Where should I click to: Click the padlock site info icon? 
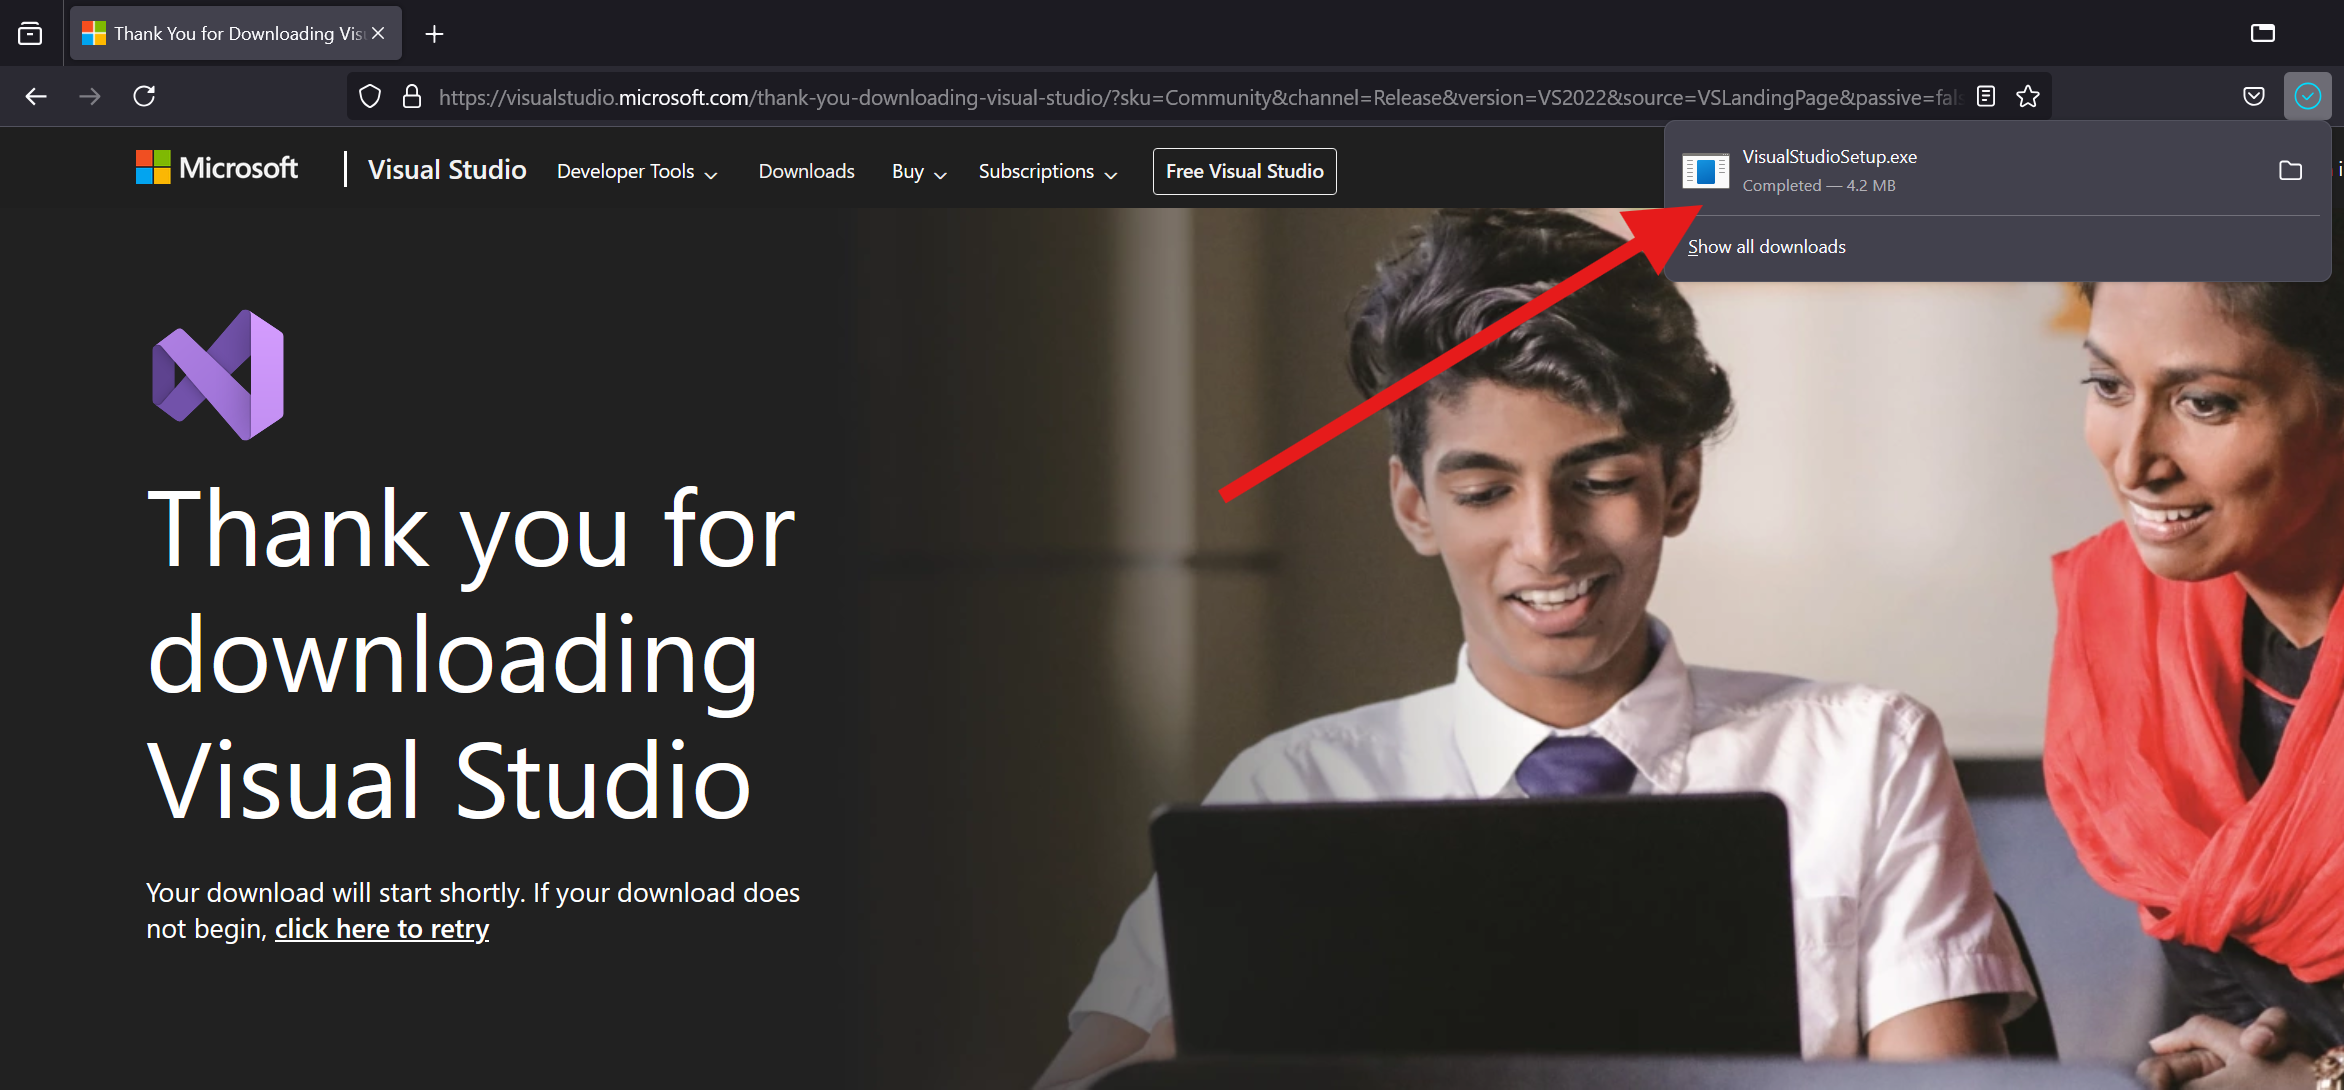coord(411,97)
